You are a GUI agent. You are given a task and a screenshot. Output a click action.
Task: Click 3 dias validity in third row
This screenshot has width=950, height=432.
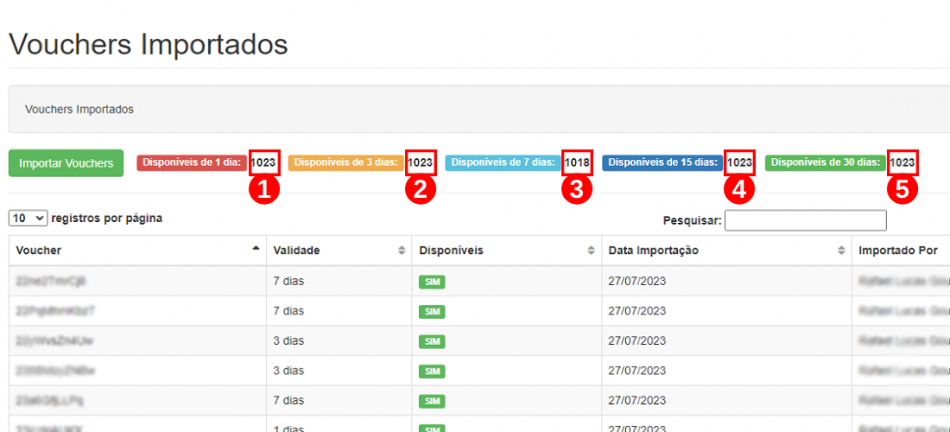point(288,341)
